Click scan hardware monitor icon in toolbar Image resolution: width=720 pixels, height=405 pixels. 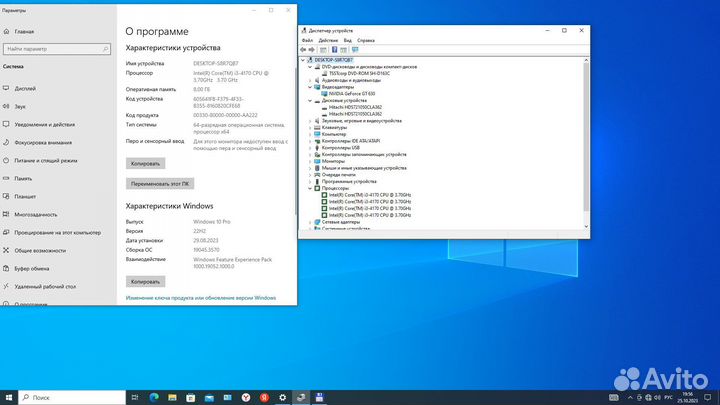[x=355, y=50]
